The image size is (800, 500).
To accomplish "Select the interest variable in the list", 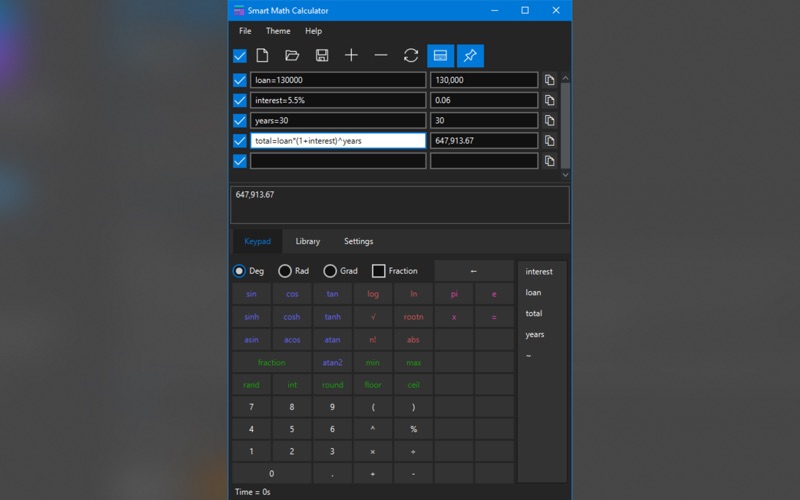I will tap(539, 271).
